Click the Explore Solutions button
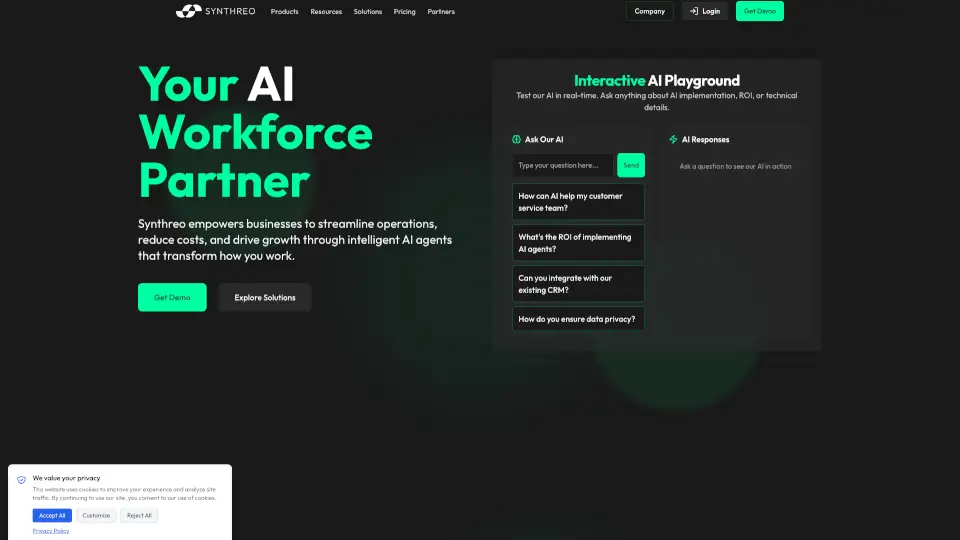 pyautogui.click(x=265, y=298)
